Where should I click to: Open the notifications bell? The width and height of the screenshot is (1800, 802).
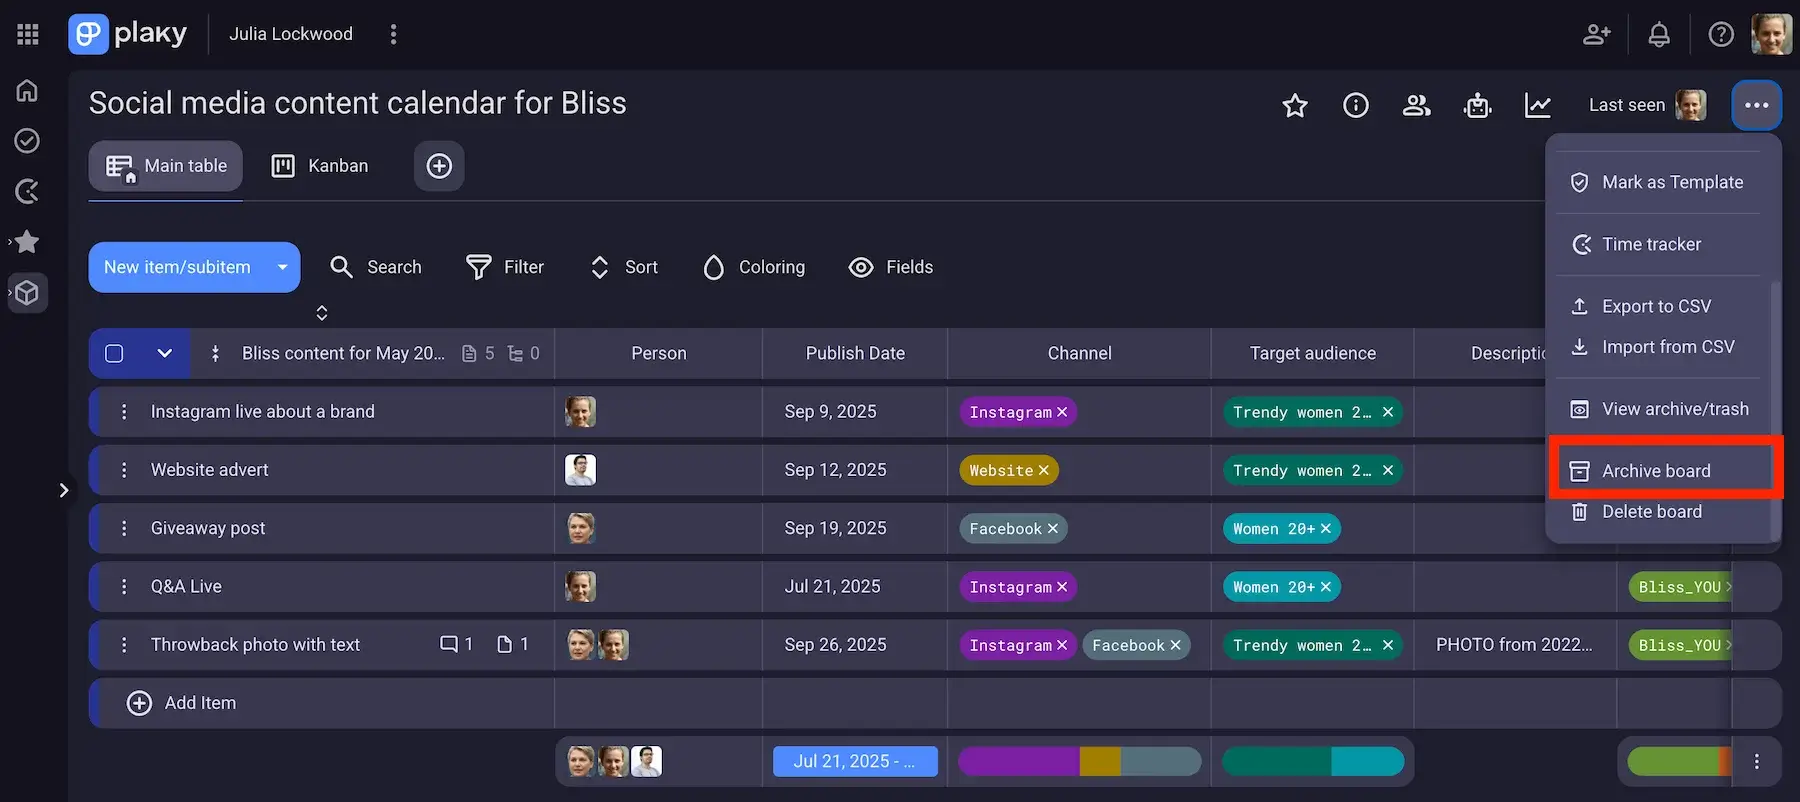1659,35
